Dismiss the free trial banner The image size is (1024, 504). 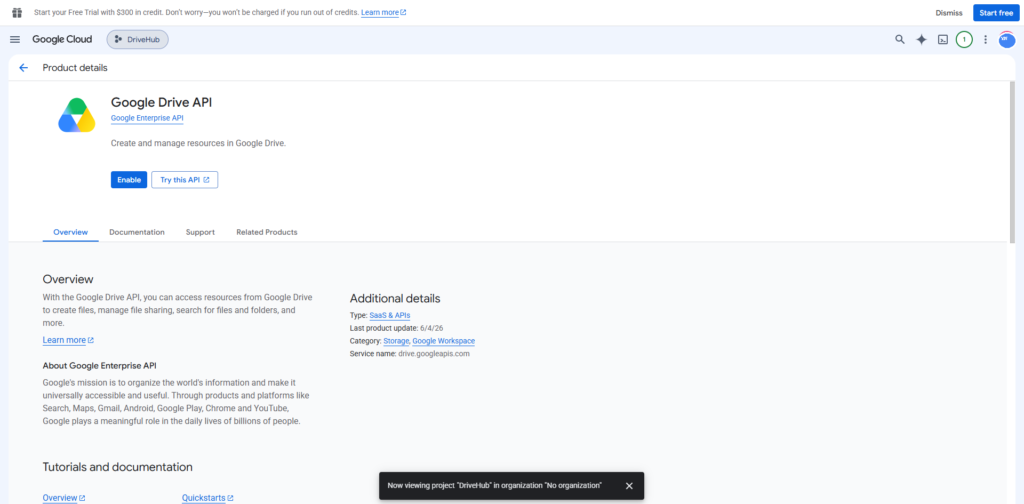948,13
